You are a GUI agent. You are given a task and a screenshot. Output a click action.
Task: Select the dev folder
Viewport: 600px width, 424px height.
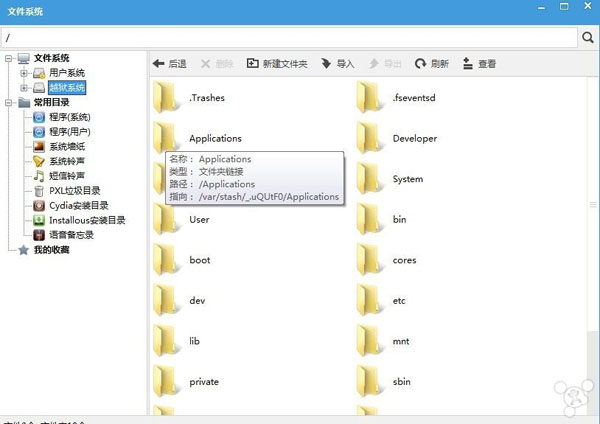(179, 300)
